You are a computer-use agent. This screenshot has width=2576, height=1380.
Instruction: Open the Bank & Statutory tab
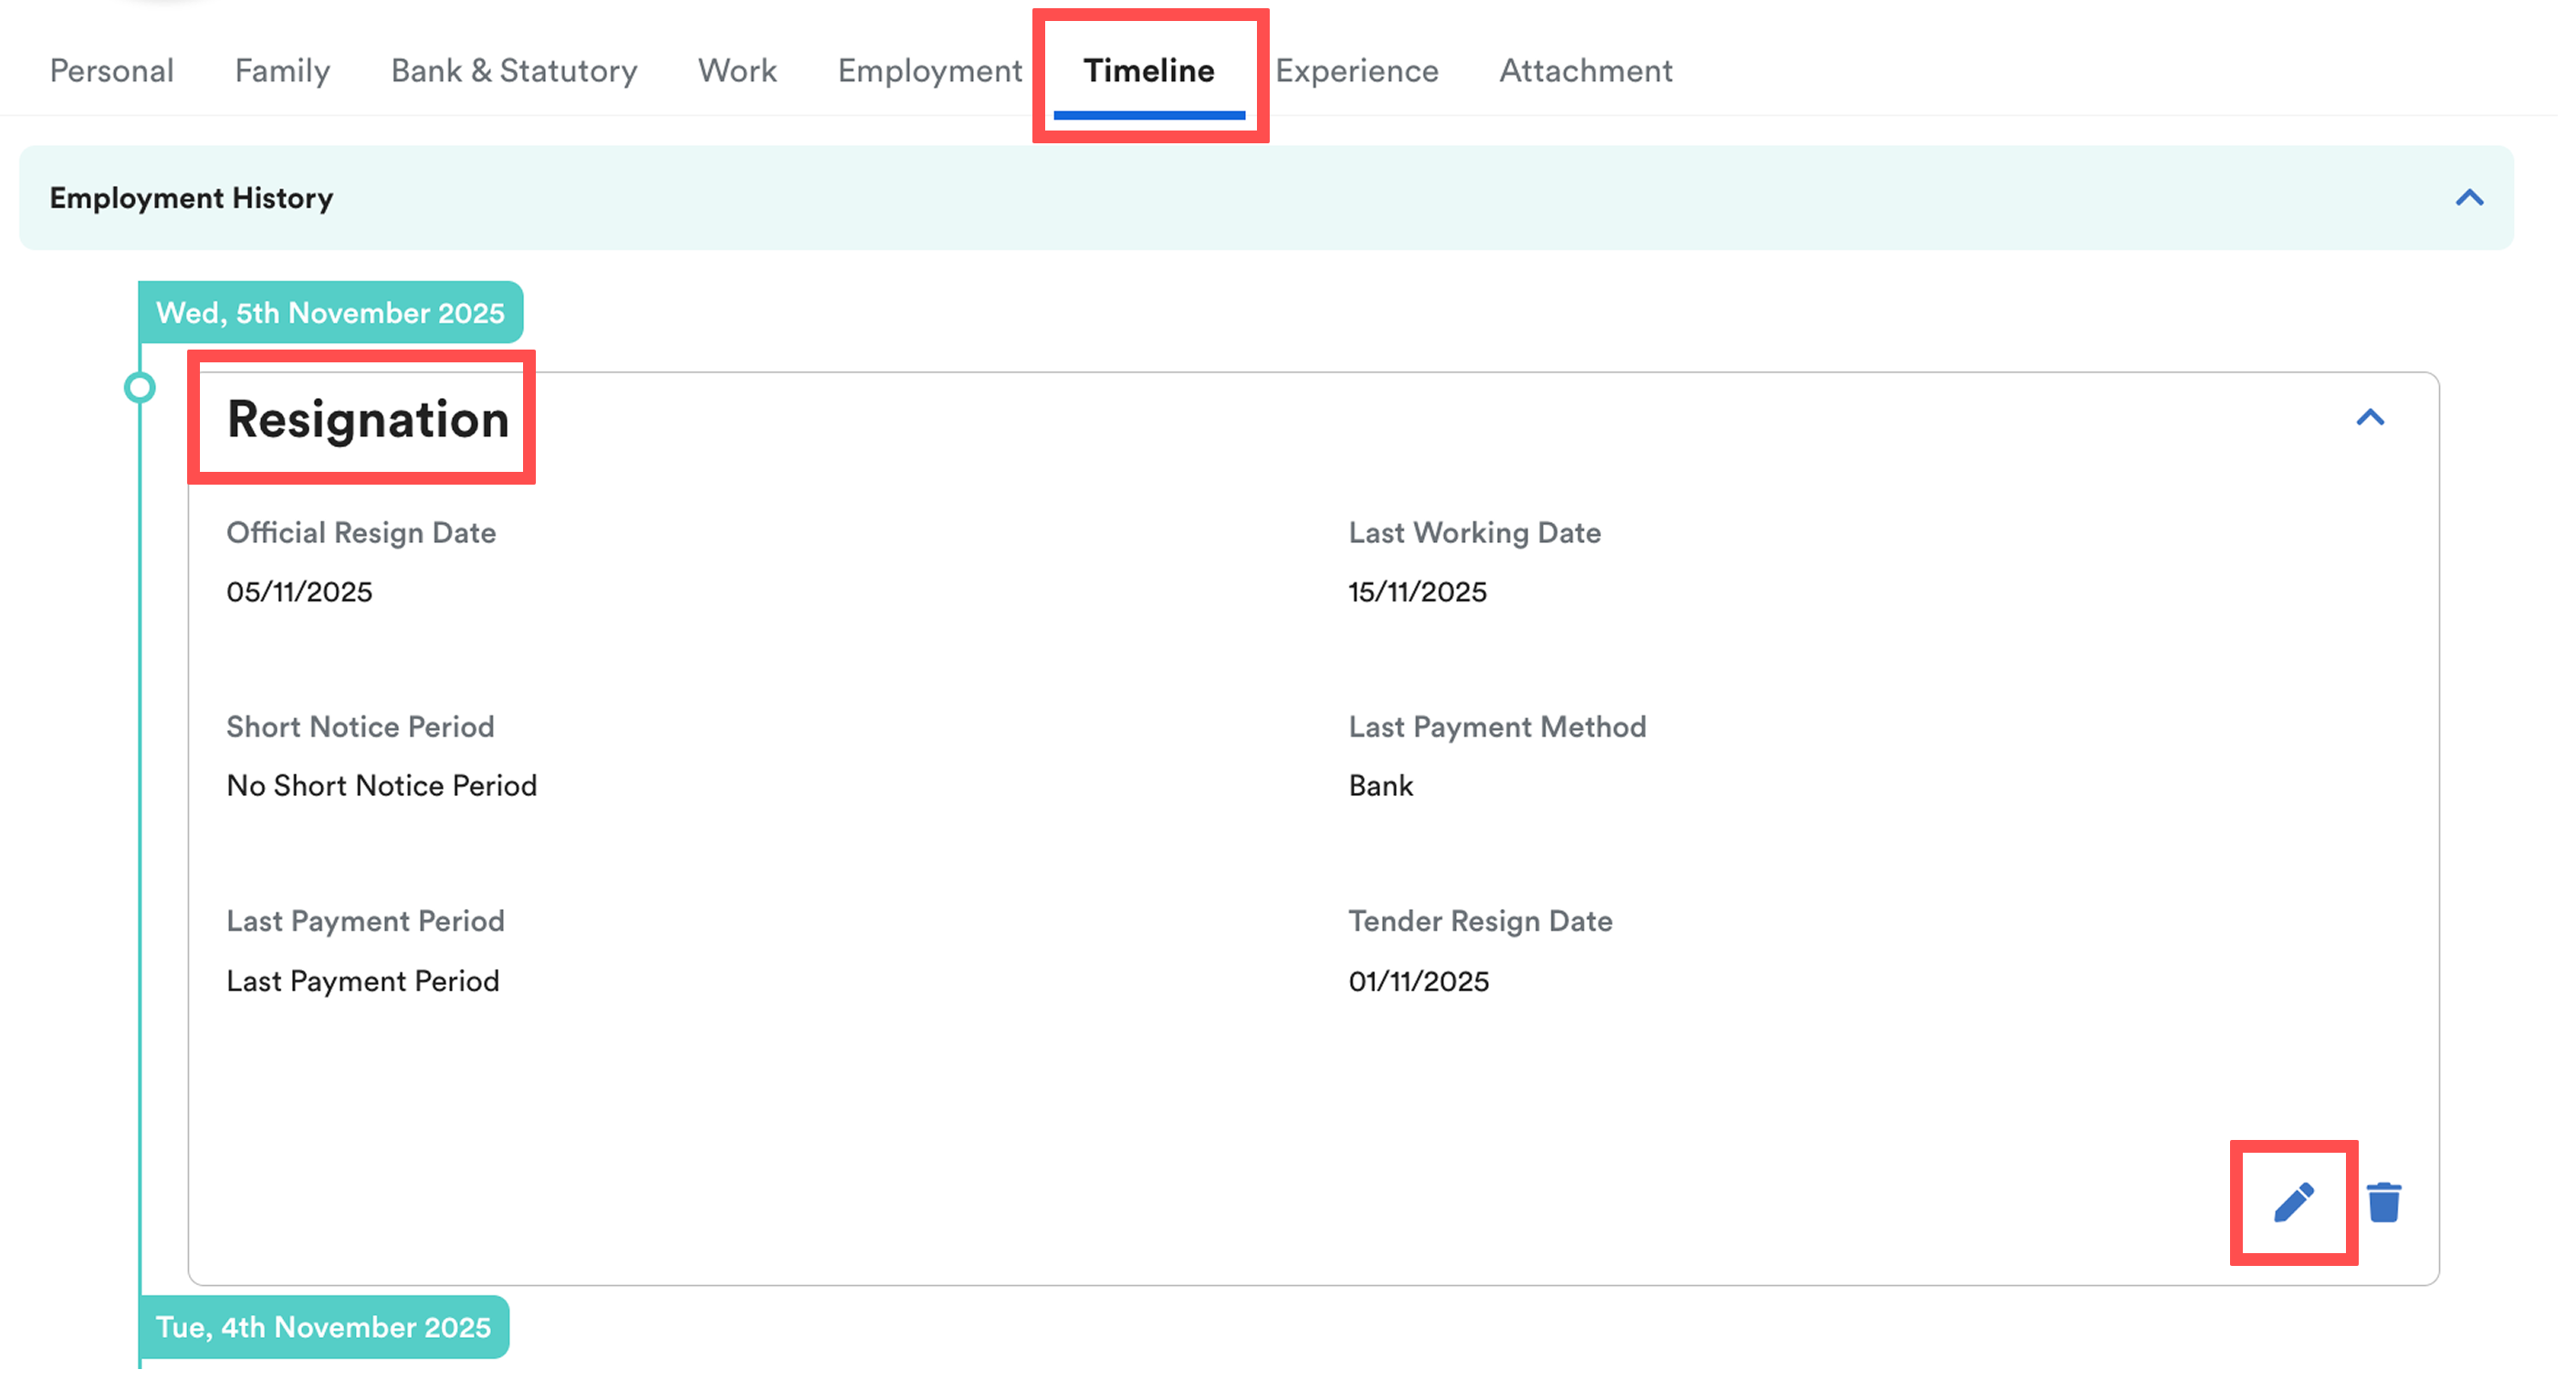click(514, 71)
